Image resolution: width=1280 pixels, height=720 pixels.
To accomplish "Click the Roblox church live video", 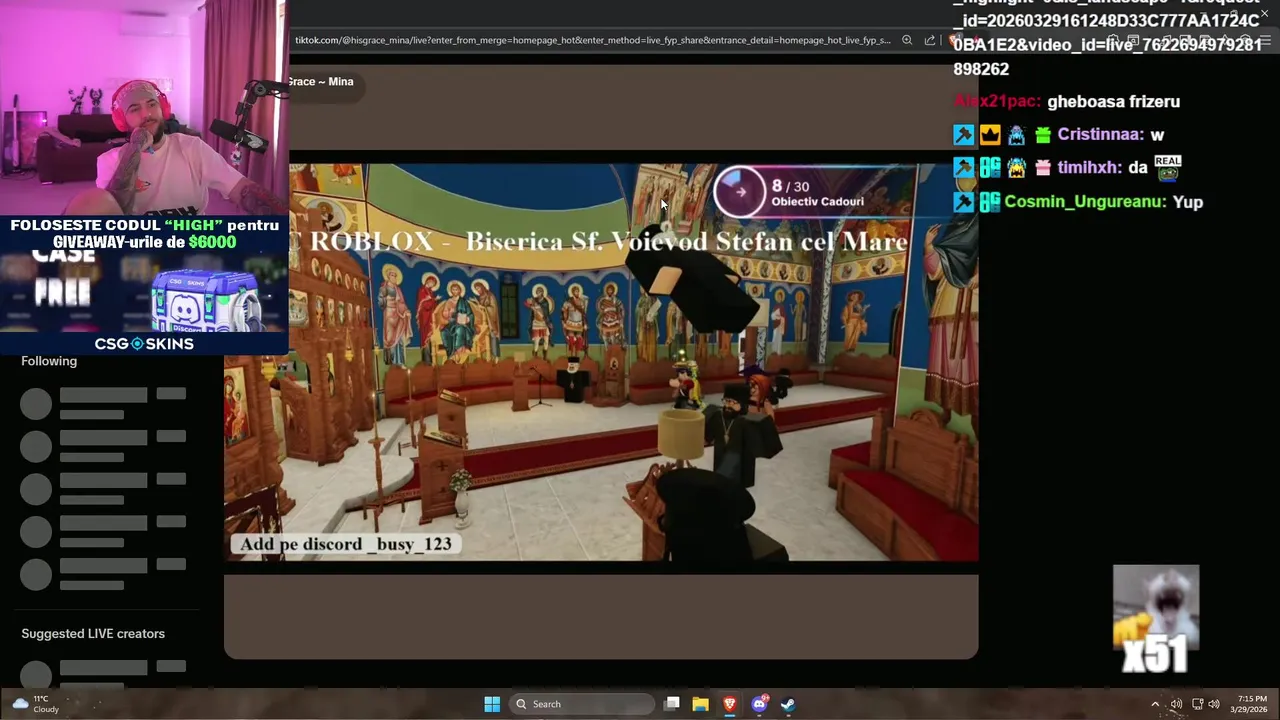I will [x=601, y=362].
